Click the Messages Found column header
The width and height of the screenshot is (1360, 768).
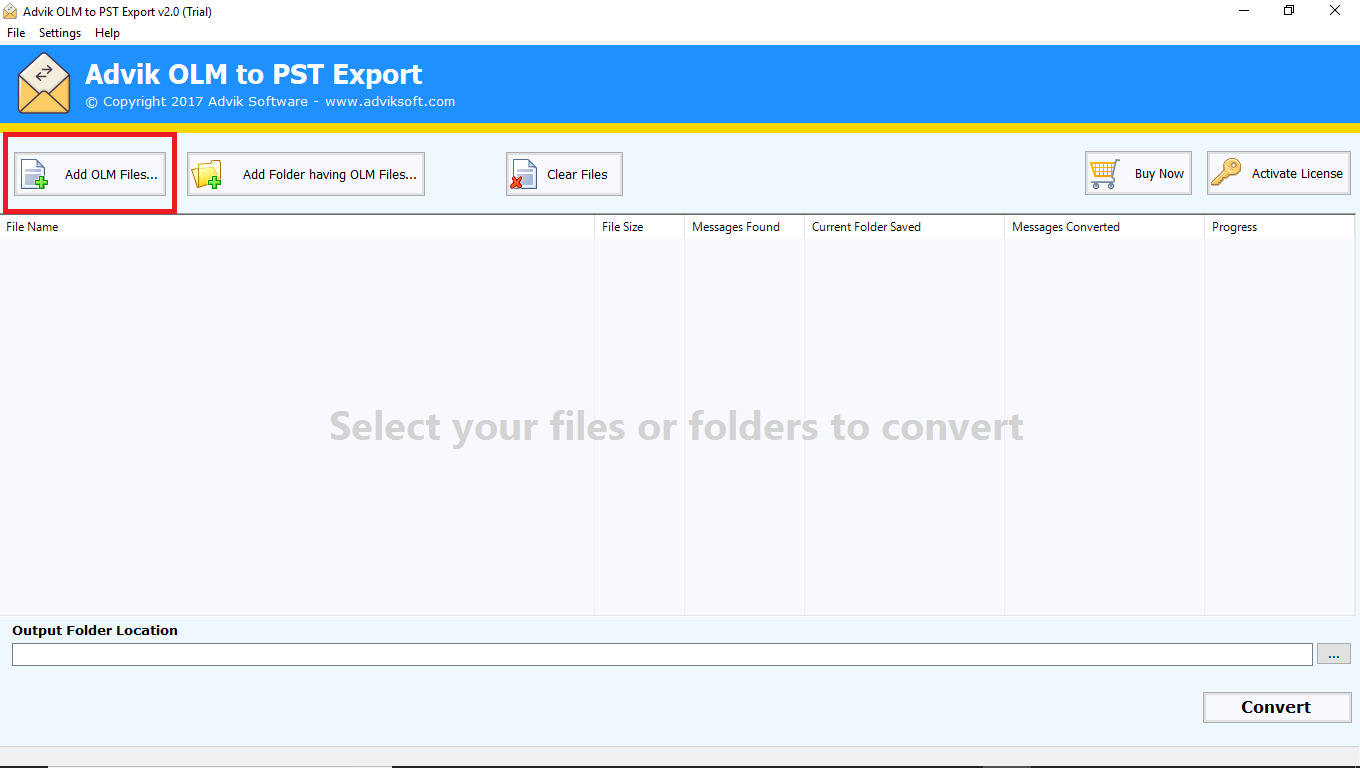coord(745,227)
